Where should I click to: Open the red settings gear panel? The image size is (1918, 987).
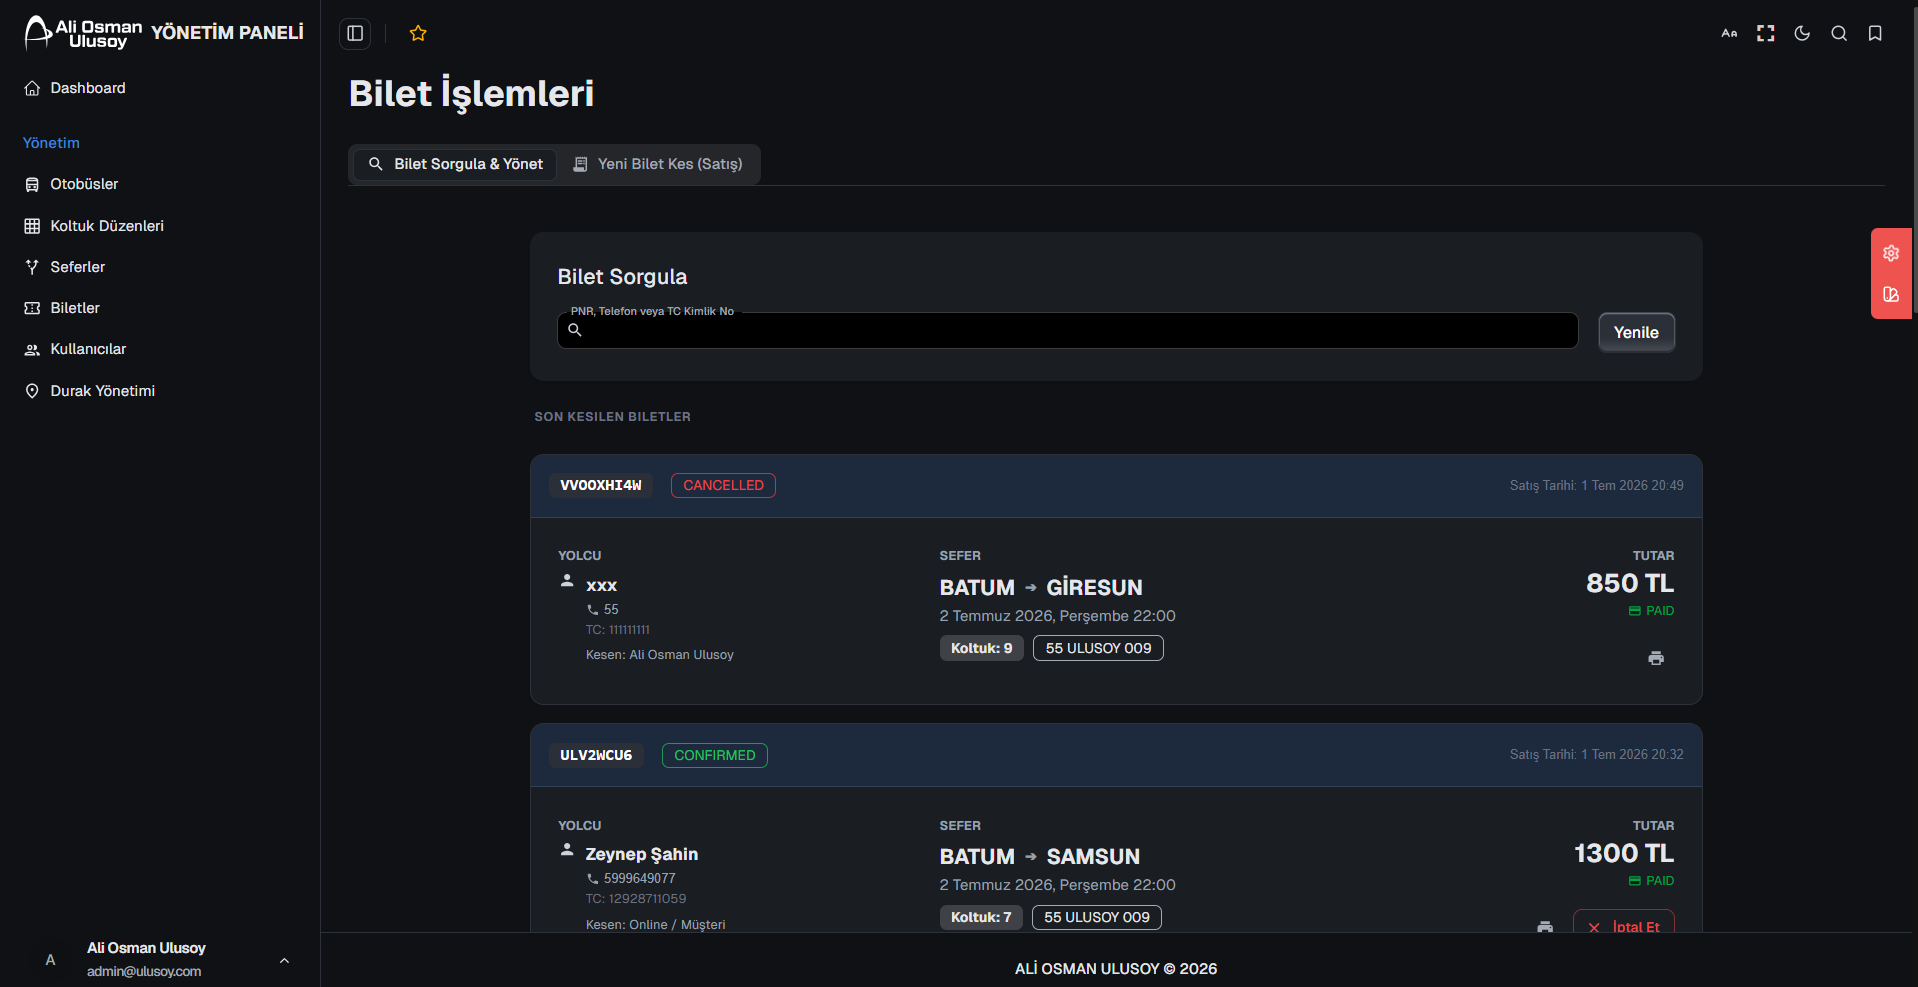click(x=1891, y=253)
